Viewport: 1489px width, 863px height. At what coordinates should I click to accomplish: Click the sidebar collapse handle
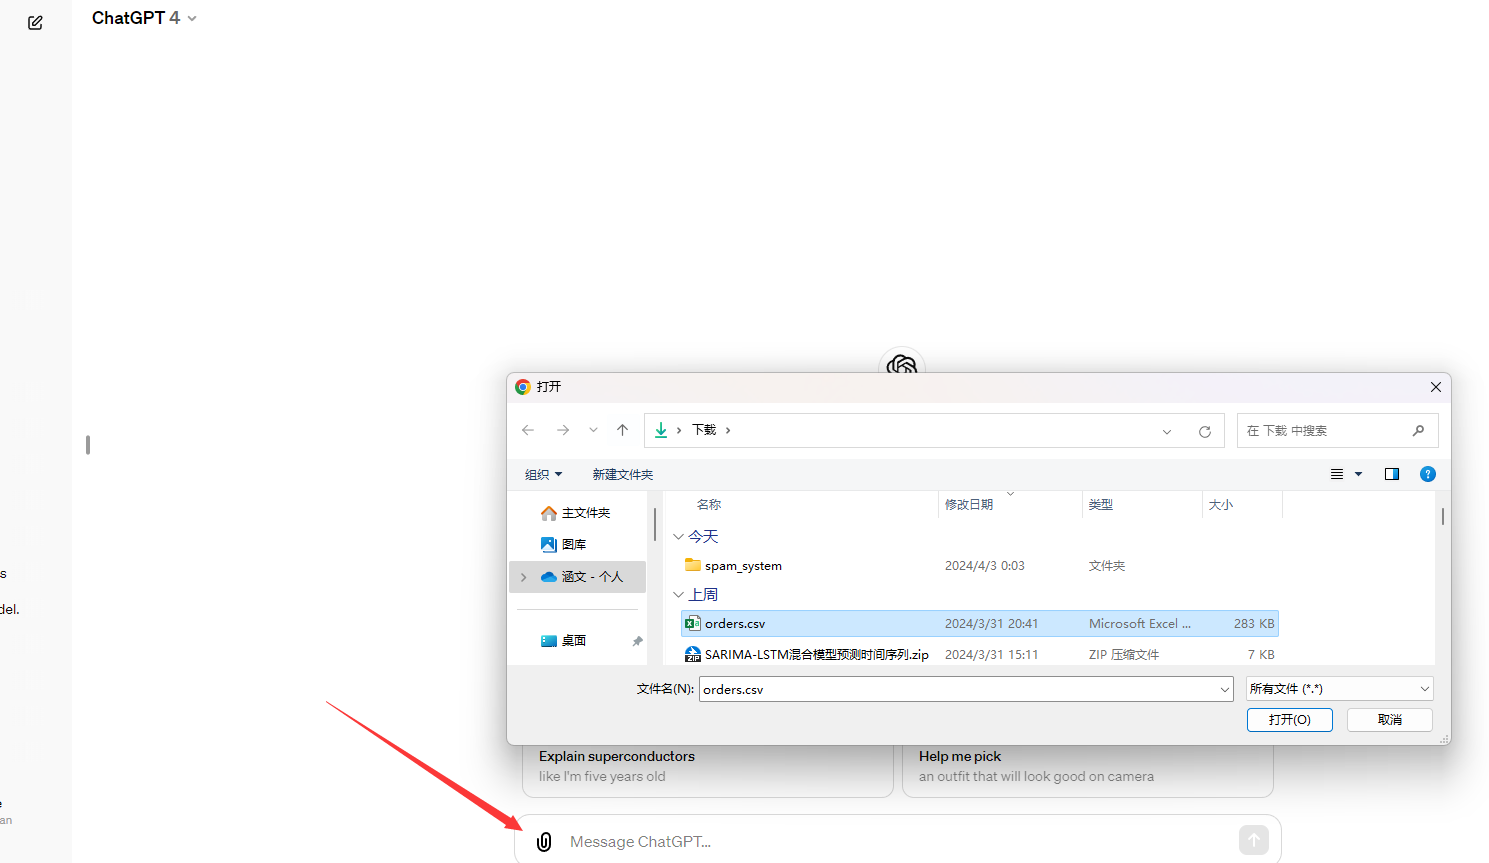[88, 445]
